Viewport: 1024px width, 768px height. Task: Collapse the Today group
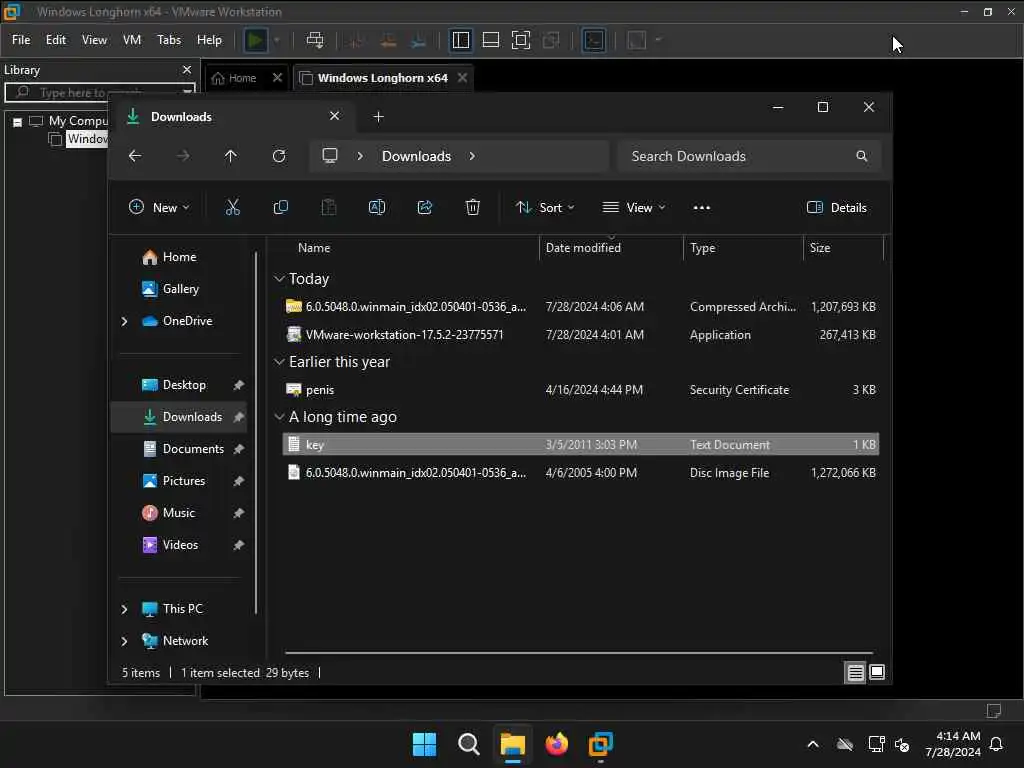280,279
